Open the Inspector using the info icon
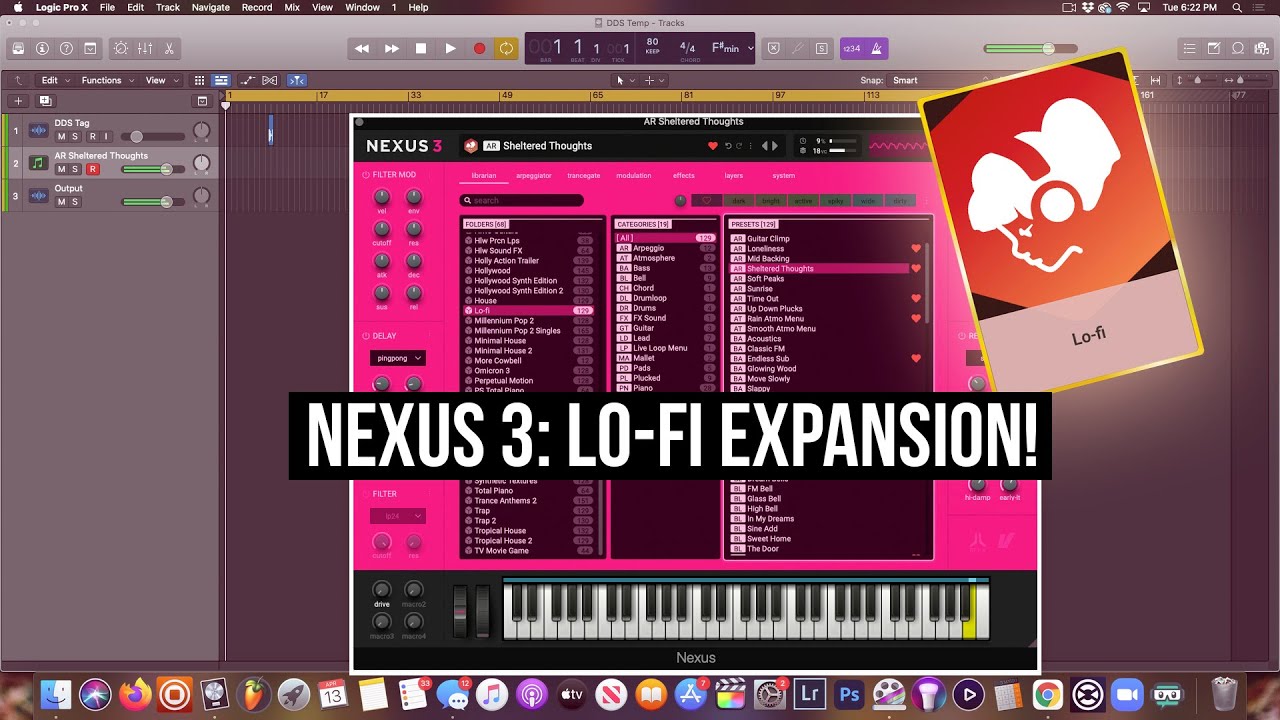 [42, 48]
